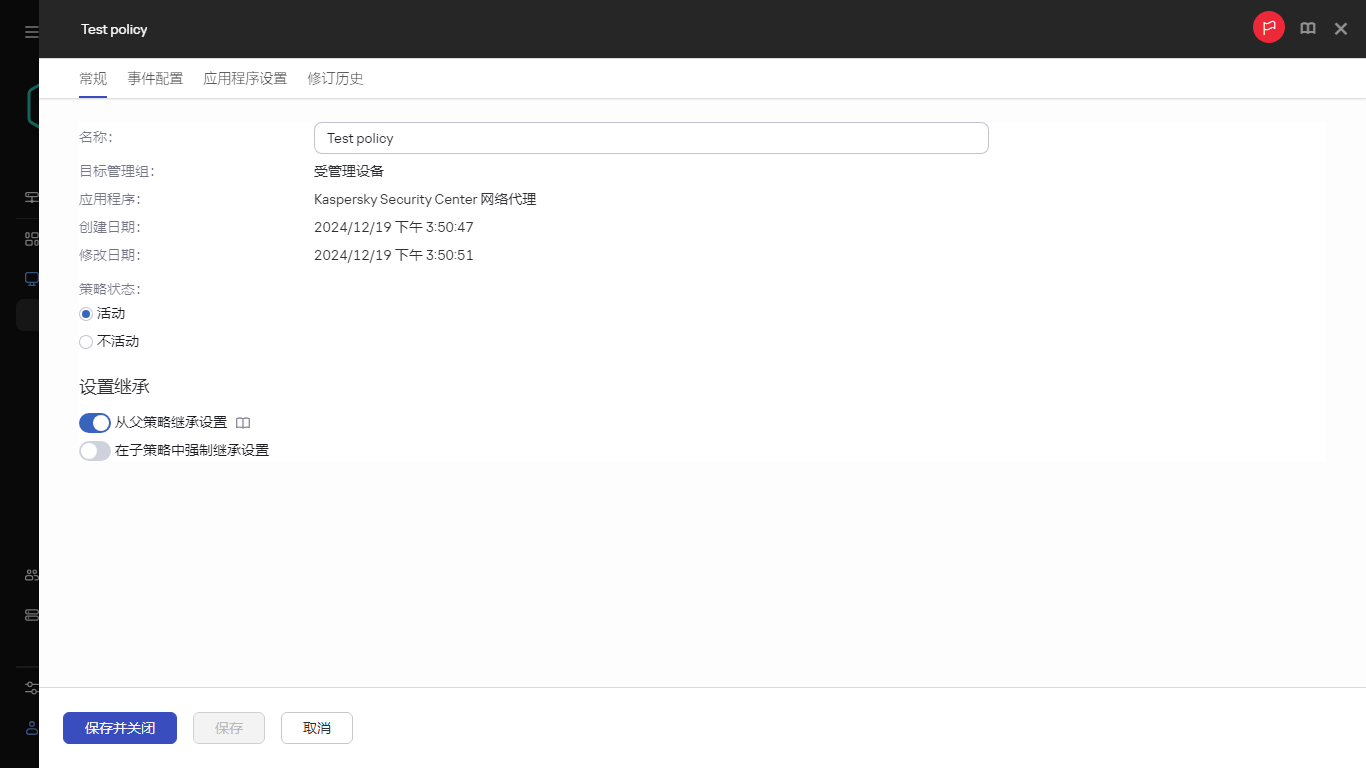Open the users and roles sidebar icon

click(30, 574)
